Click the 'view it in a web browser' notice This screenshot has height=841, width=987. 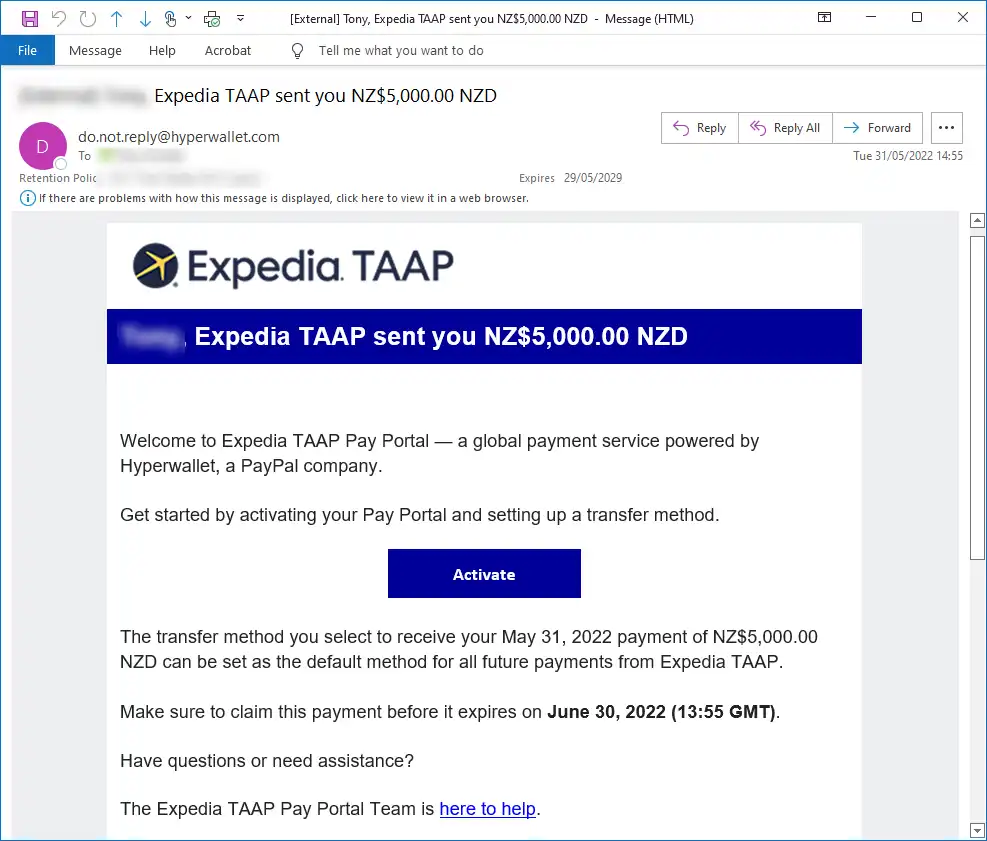point(283,198)
